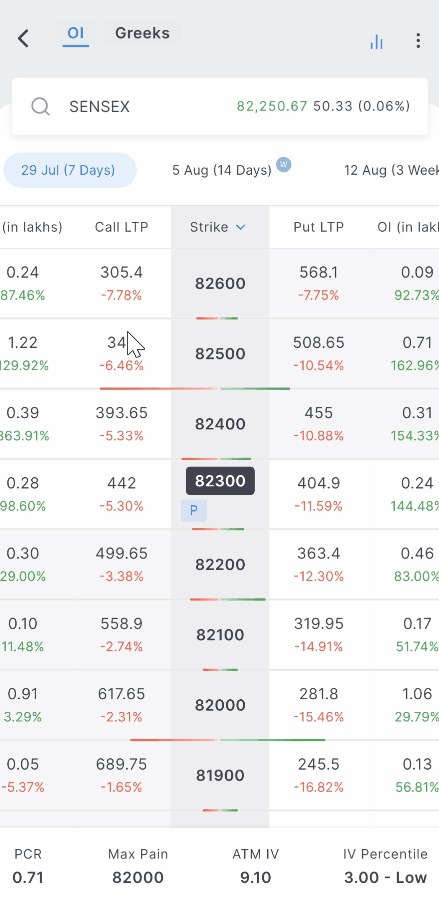
Task: Click the P marker under 82300
Action: [x=194, y=510]
